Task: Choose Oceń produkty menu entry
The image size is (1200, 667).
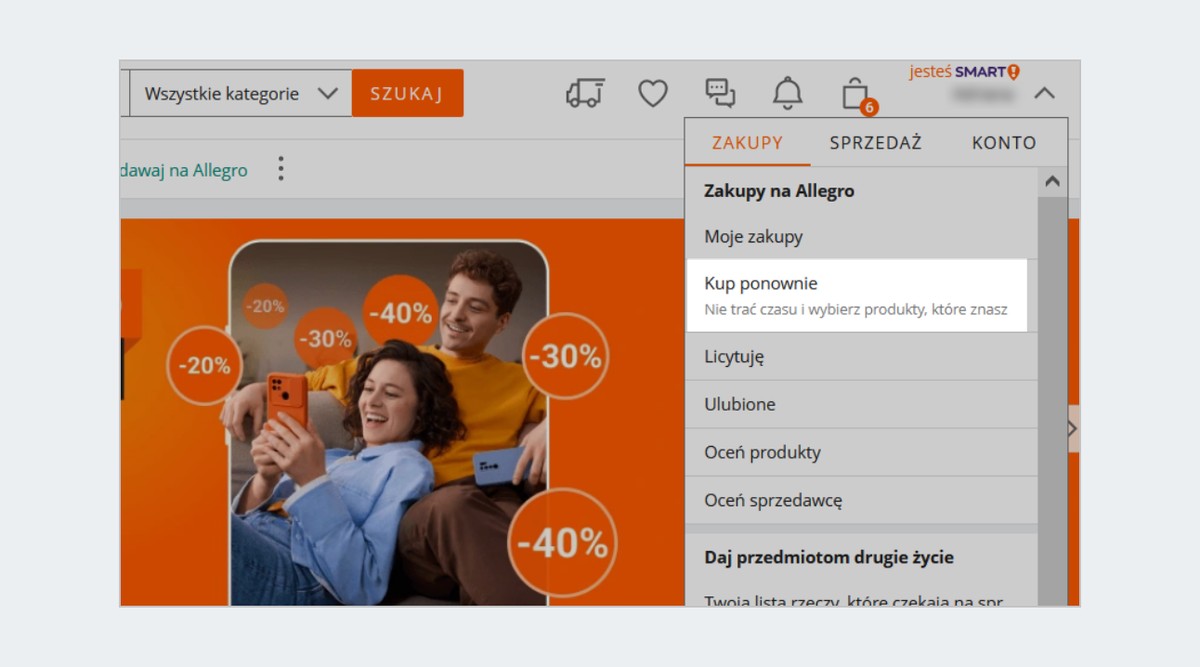Action: pyautogui.click(x=861, y=452)
